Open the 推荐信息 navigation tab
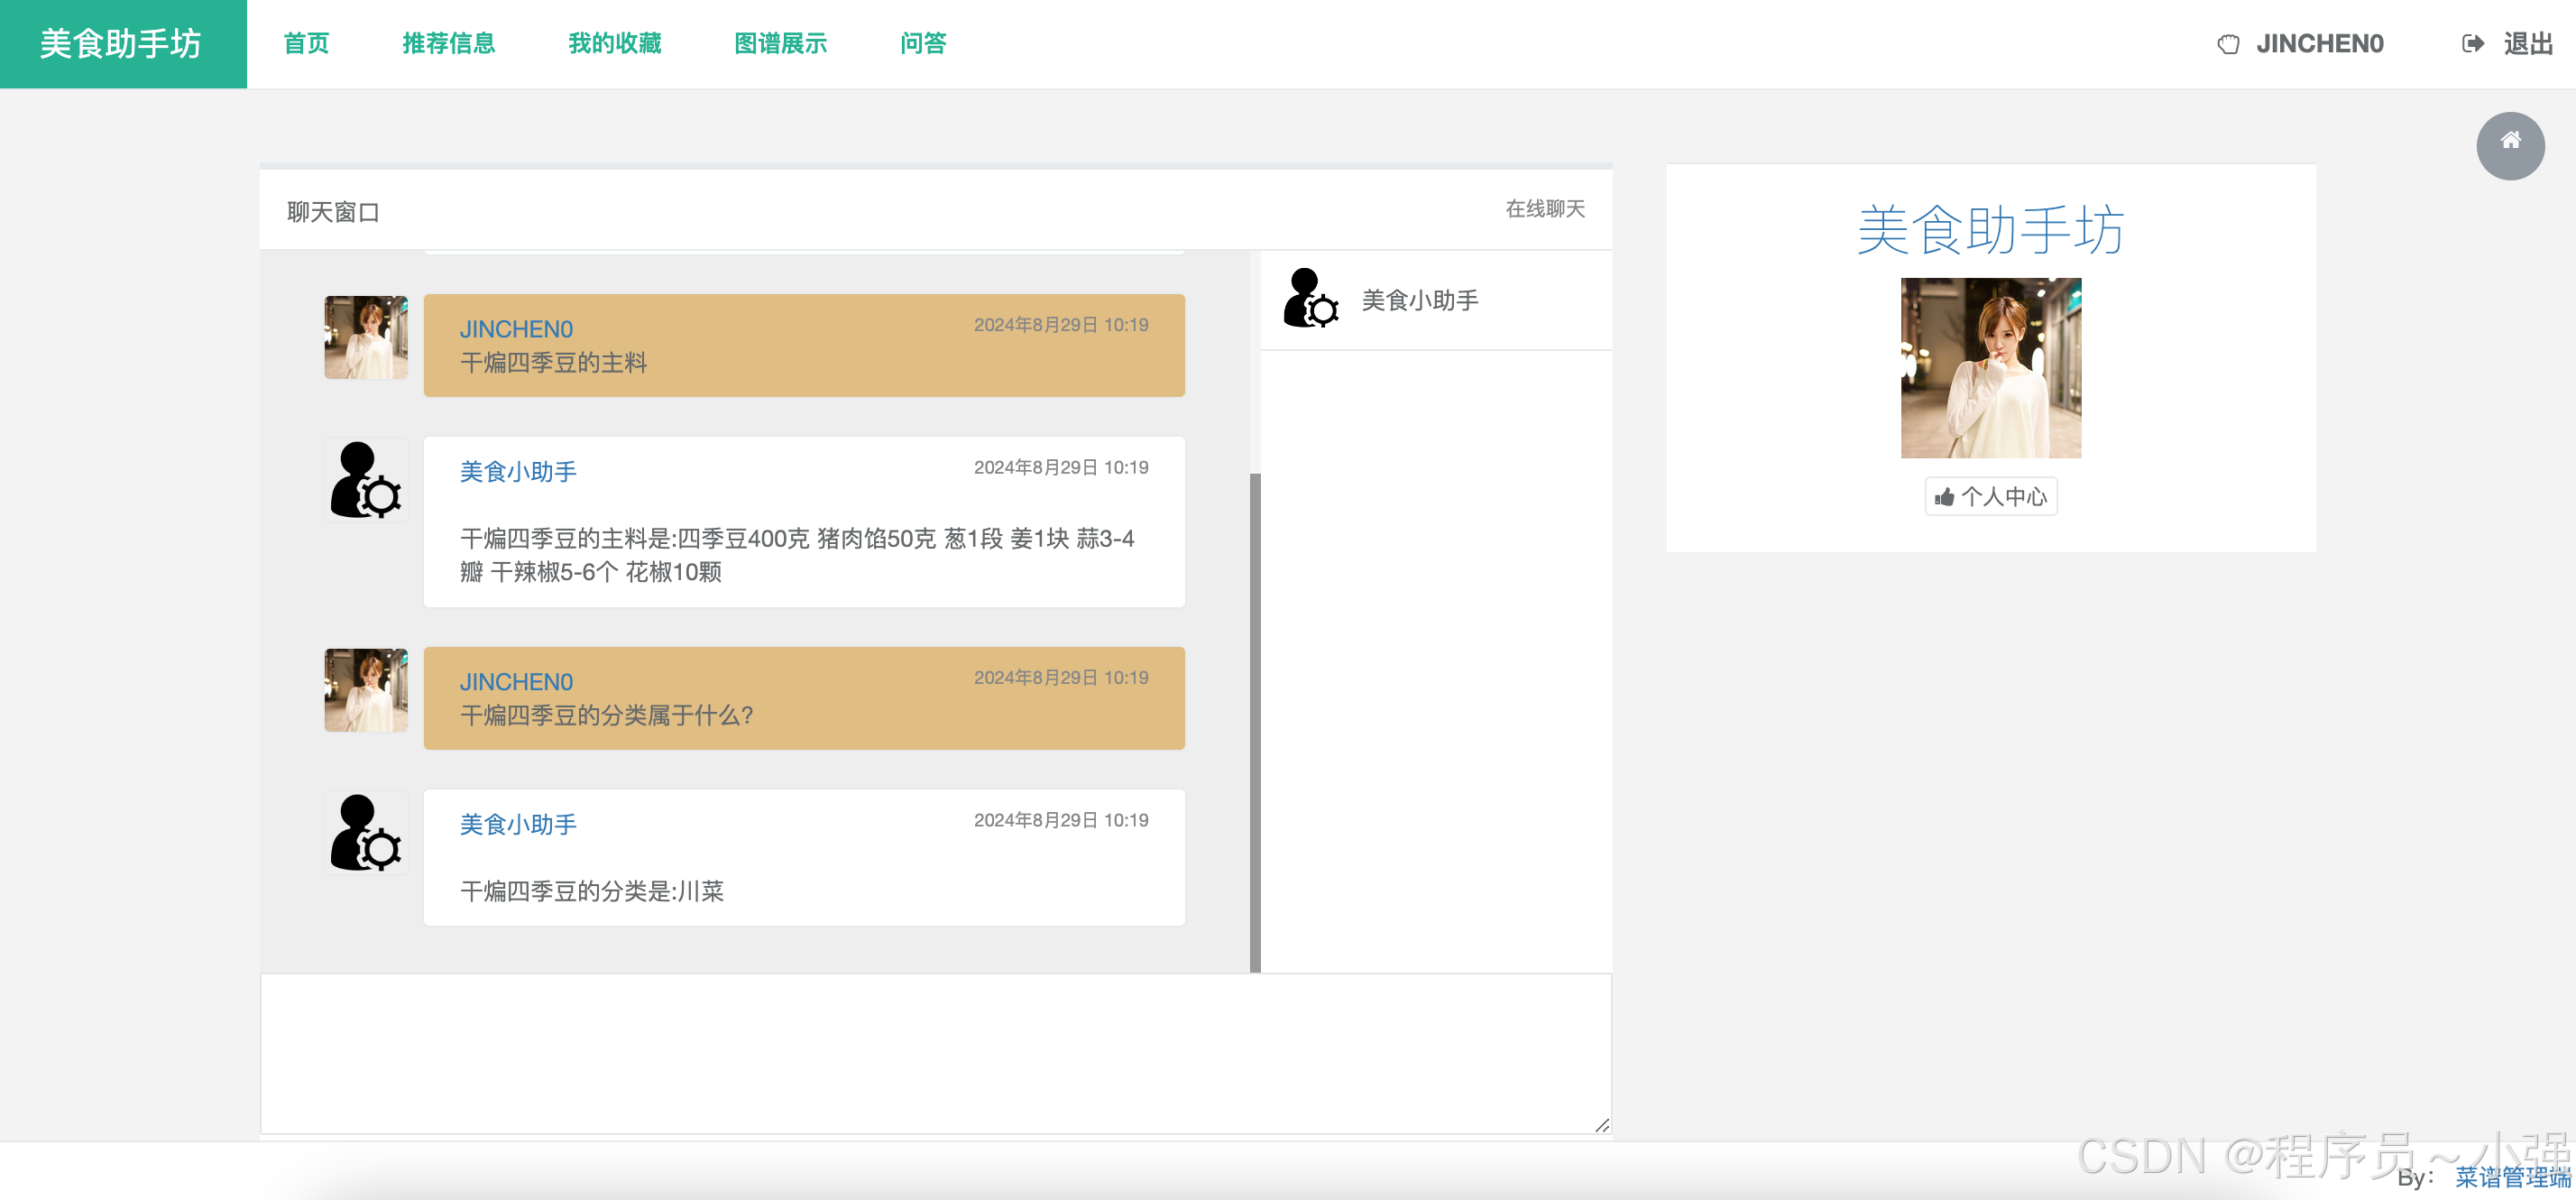Viewport: 2576px width, 1200px height. (448, 44)
